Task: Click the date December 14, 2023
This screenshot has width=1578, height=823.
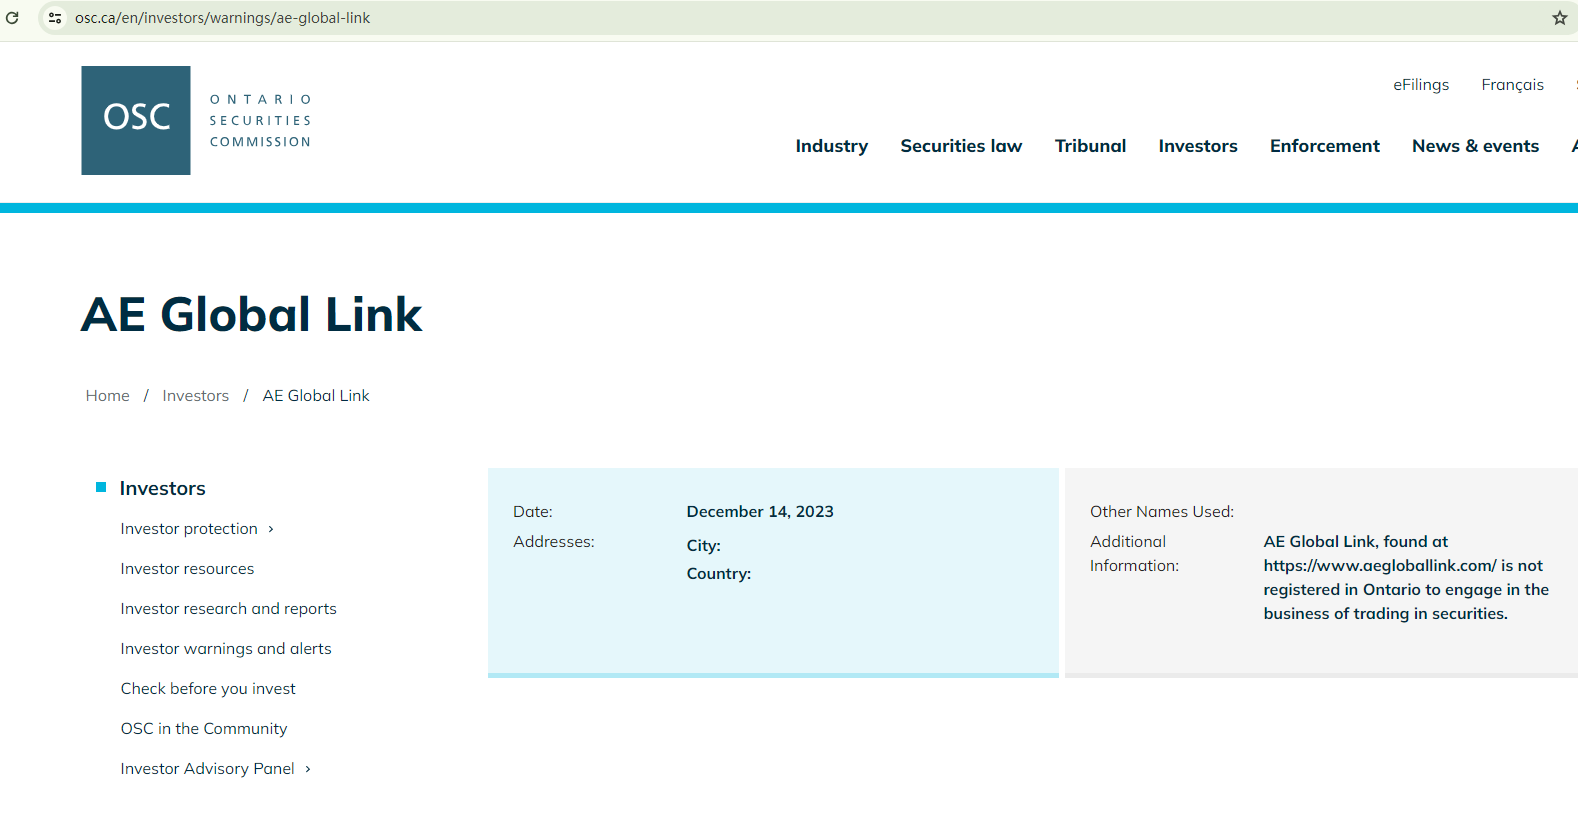Action: (x=760, y=512)
